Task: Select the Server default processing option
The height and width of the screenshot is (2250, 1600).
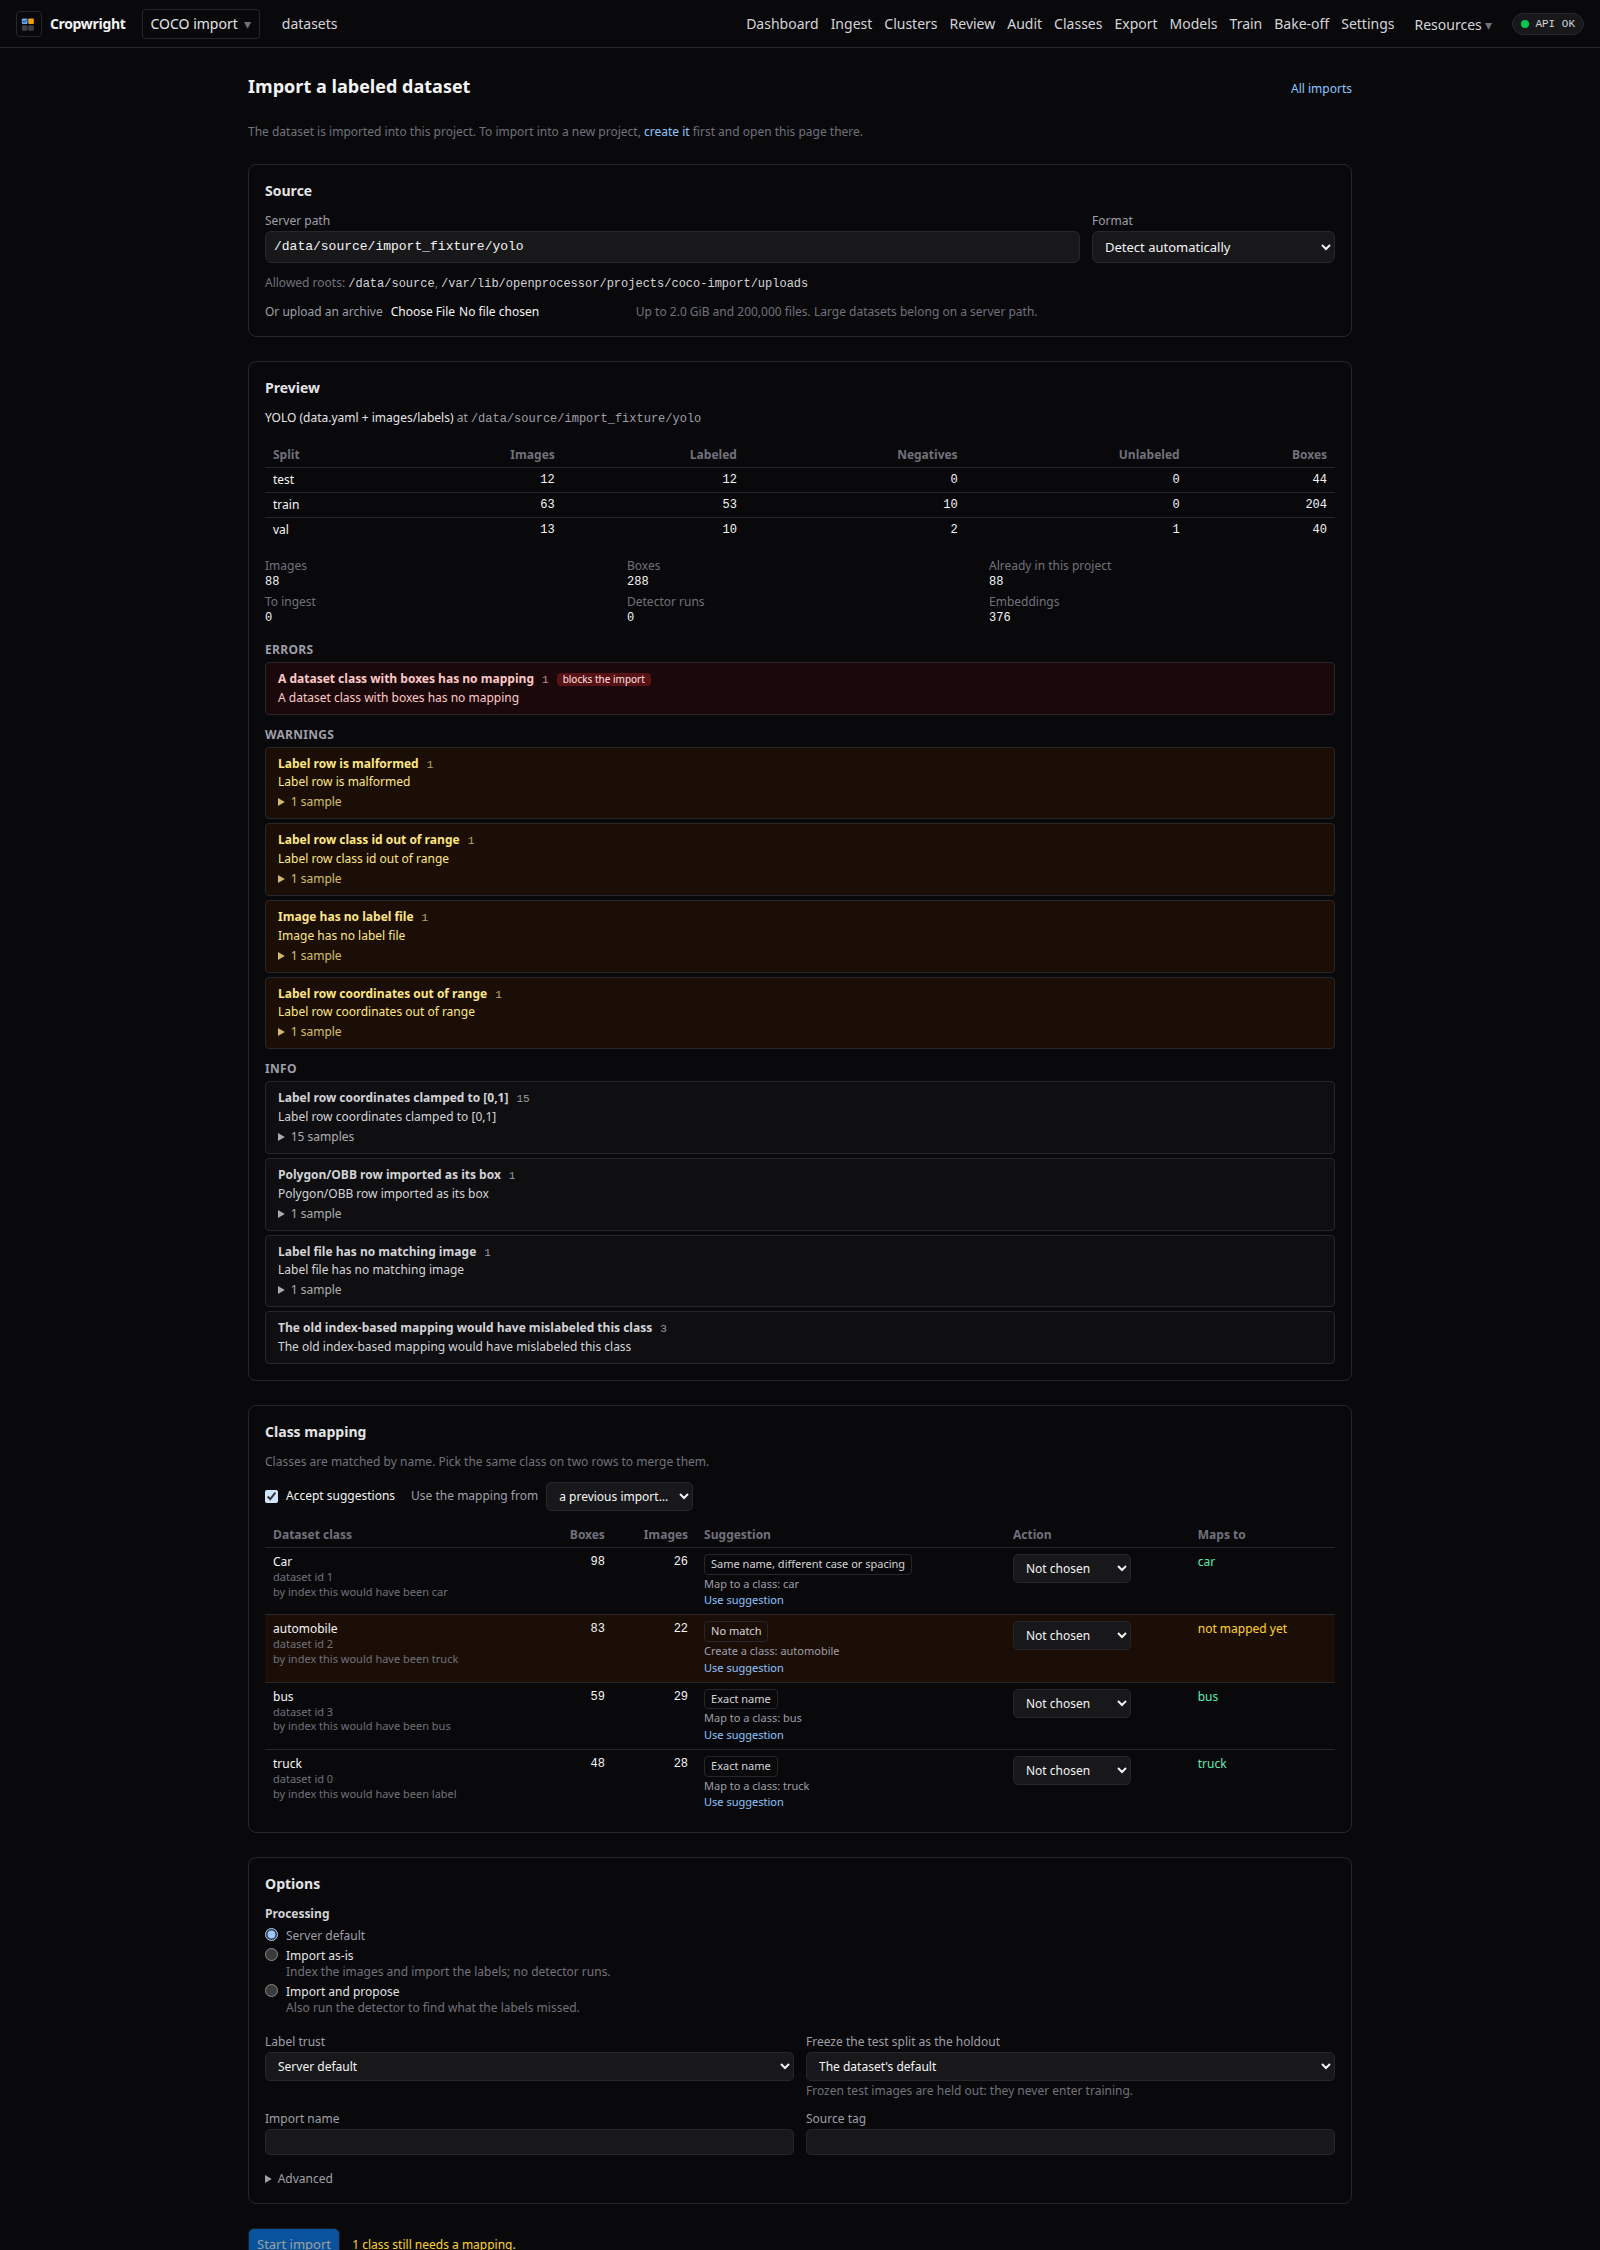Action: click(271, 1935)
